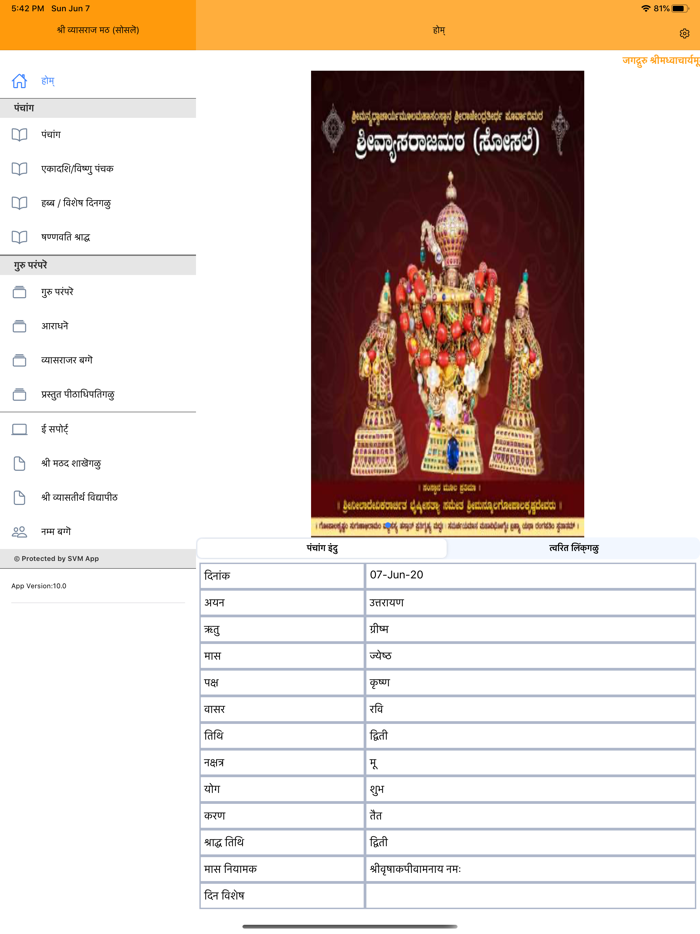
Task: Click book icon beside हब्ब / विशेष दिनगळु
Action: (19, 203)
